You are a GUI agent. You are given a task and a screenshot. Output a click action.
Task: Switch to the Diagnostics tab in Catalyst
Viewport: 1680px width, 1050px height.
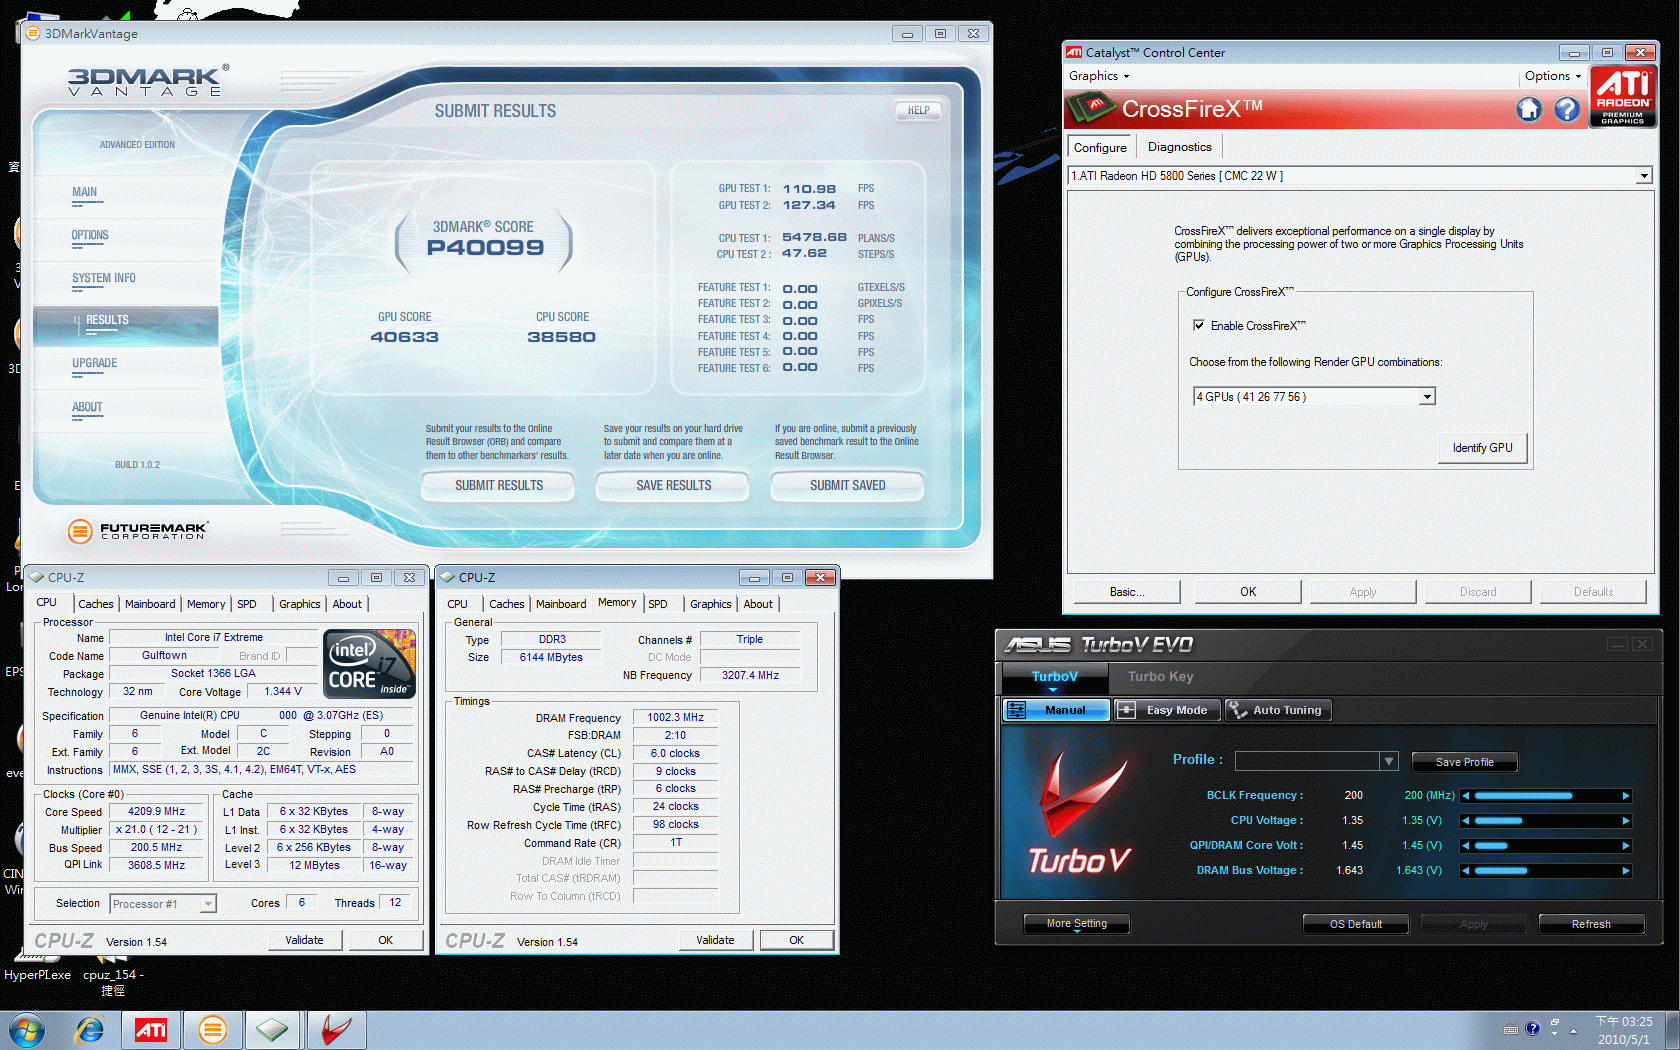click(1179, 147)
